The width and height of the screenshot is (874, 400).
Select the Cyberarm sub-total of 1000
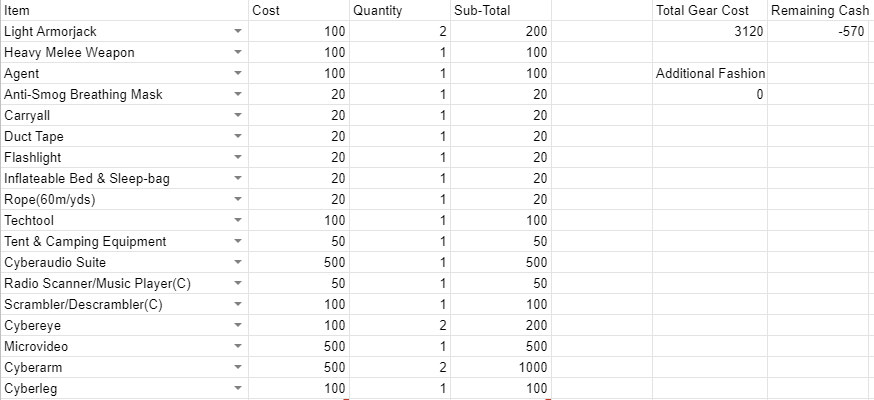click(500, 368)
